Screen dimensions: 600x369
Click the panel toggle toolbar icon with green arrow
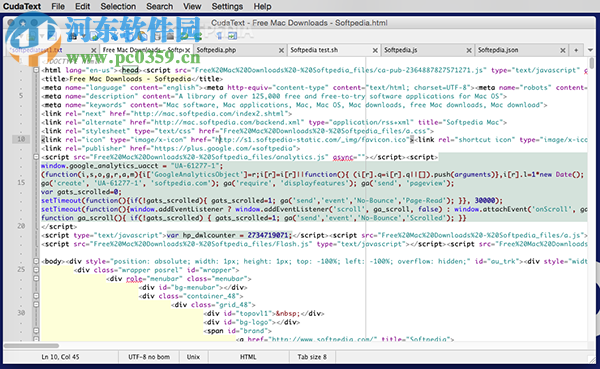tap(232, 36)
